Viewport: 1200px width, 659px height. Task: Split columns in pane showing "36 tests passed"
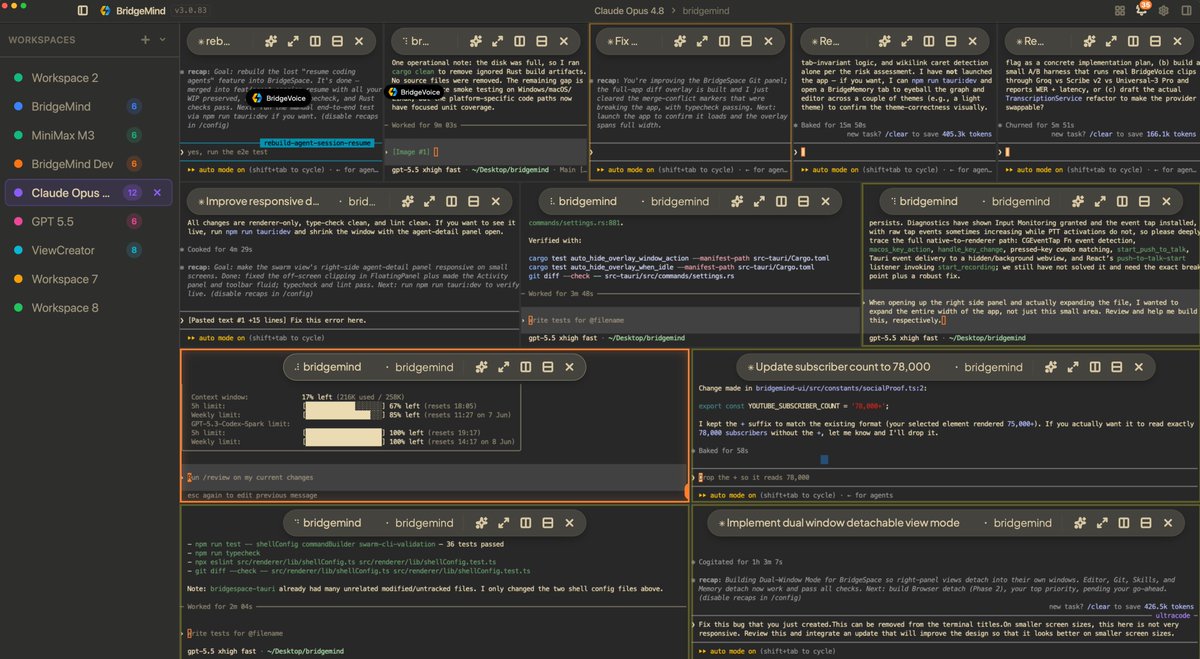(x=525, y=522)
